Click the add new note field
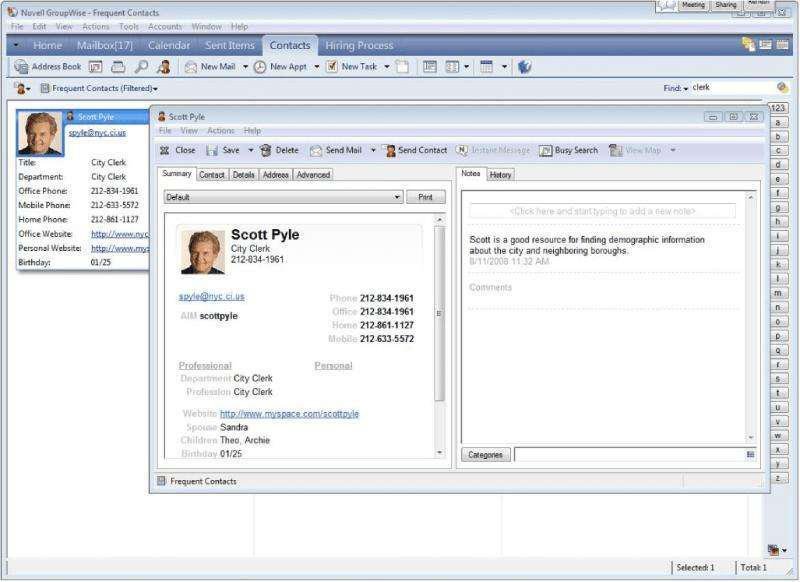This screenshot has width=800, height=582. click(602, 211)
